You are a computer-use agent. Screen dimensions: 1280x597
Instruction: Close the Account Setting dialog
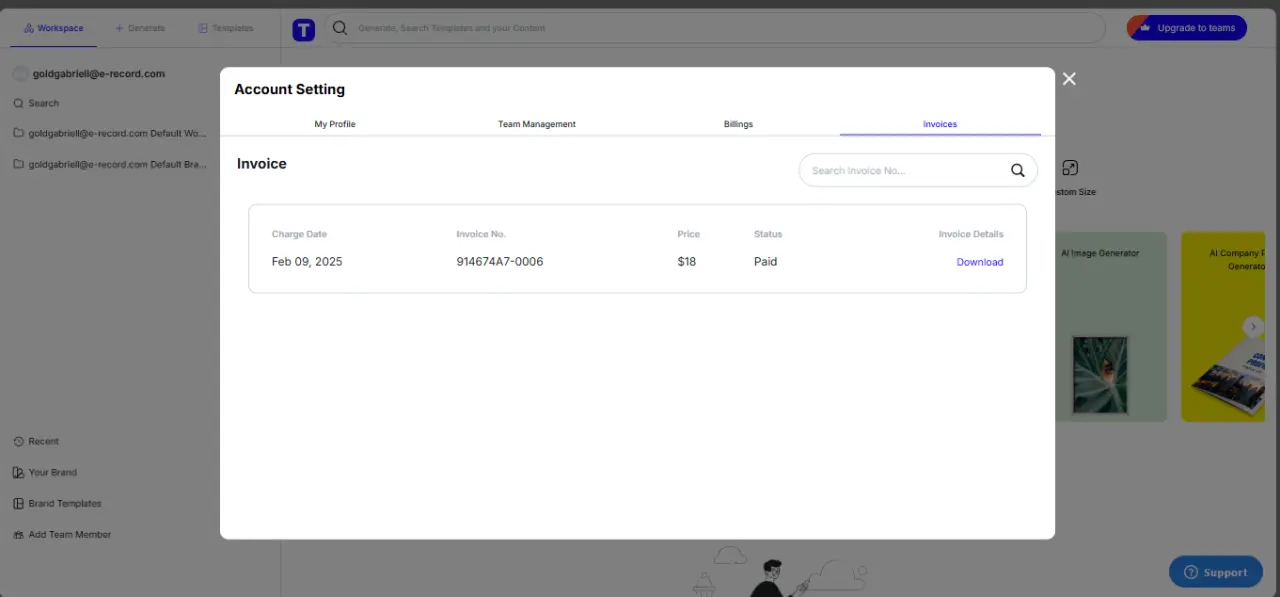pos(1069,79)
